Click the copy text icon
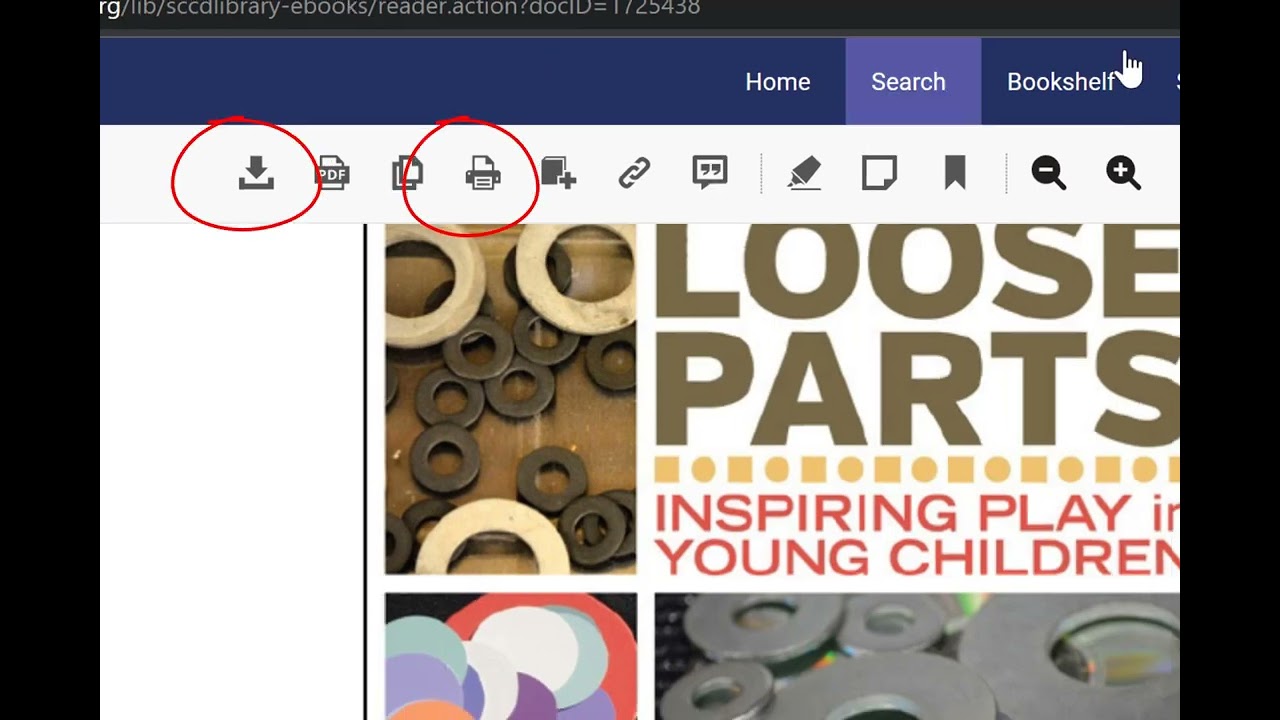This screenshot has height=720, width=1280. point(407,173)
